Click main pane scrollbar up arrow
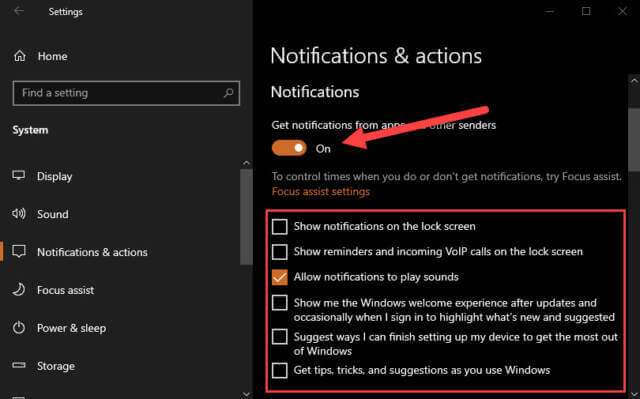This screenshot has width=640, height=399. click(x=634, y=81)
